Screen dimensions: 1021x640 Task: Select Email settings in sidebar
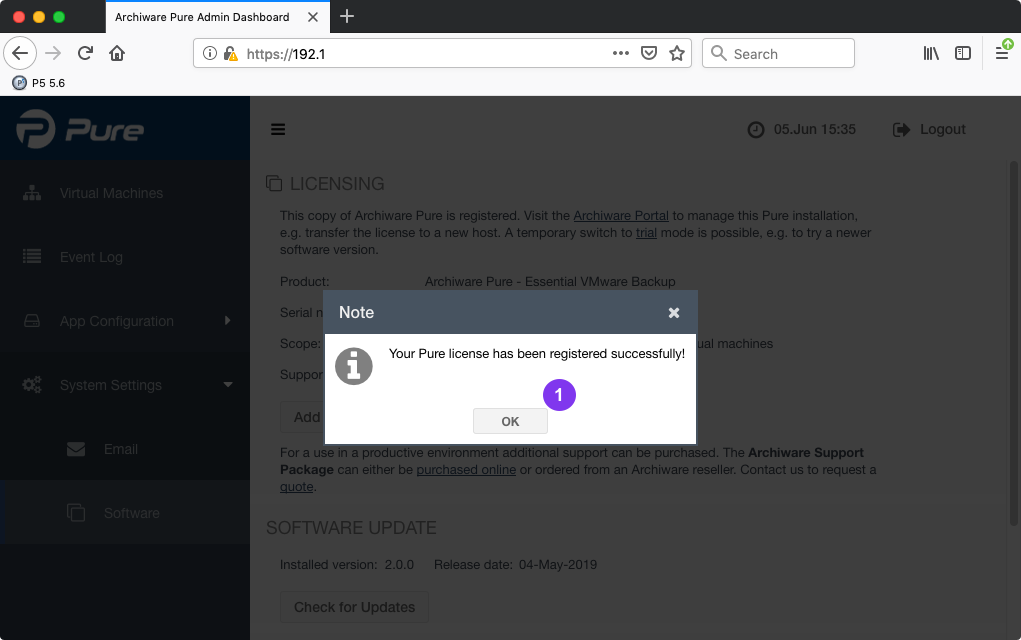pyautogui.click(x=120, y=449)
